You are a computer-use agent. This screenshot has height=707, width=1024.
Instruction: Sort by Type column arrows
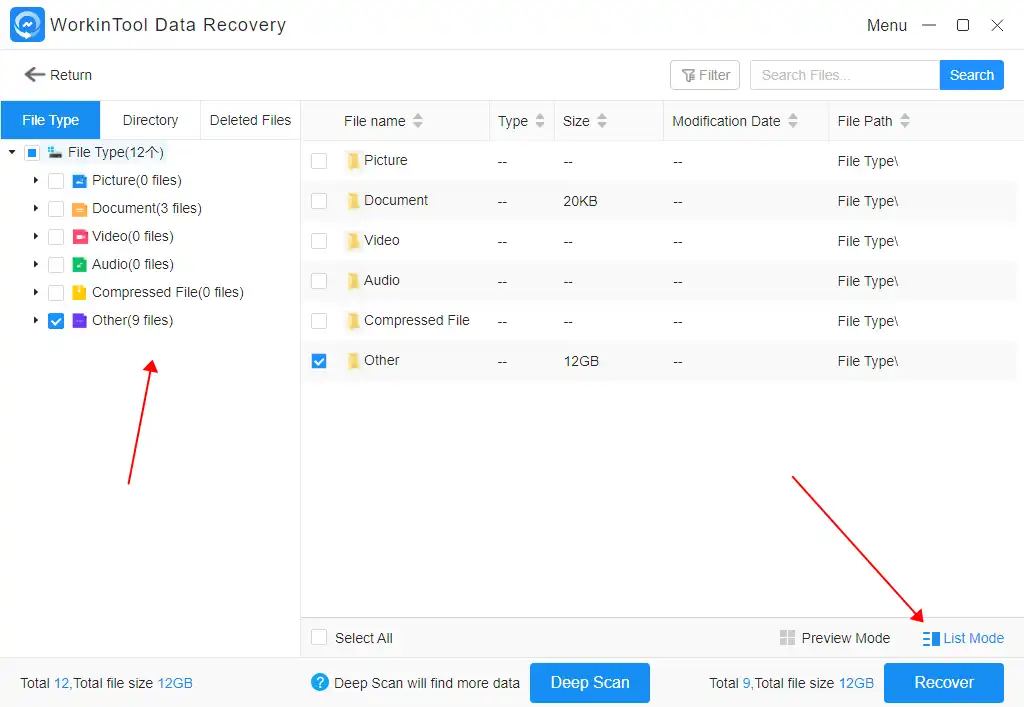click(x=539, y=121)
